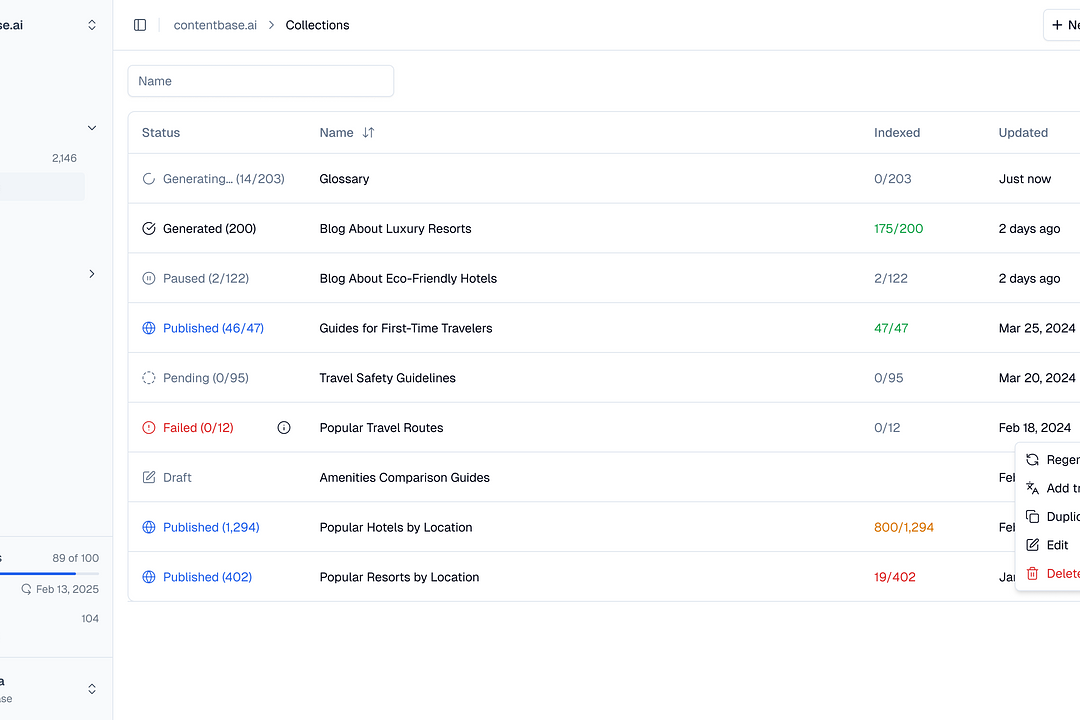Click the Duplicate icon in the context menu
The image size is (1080, 720).
[1032, 516]
